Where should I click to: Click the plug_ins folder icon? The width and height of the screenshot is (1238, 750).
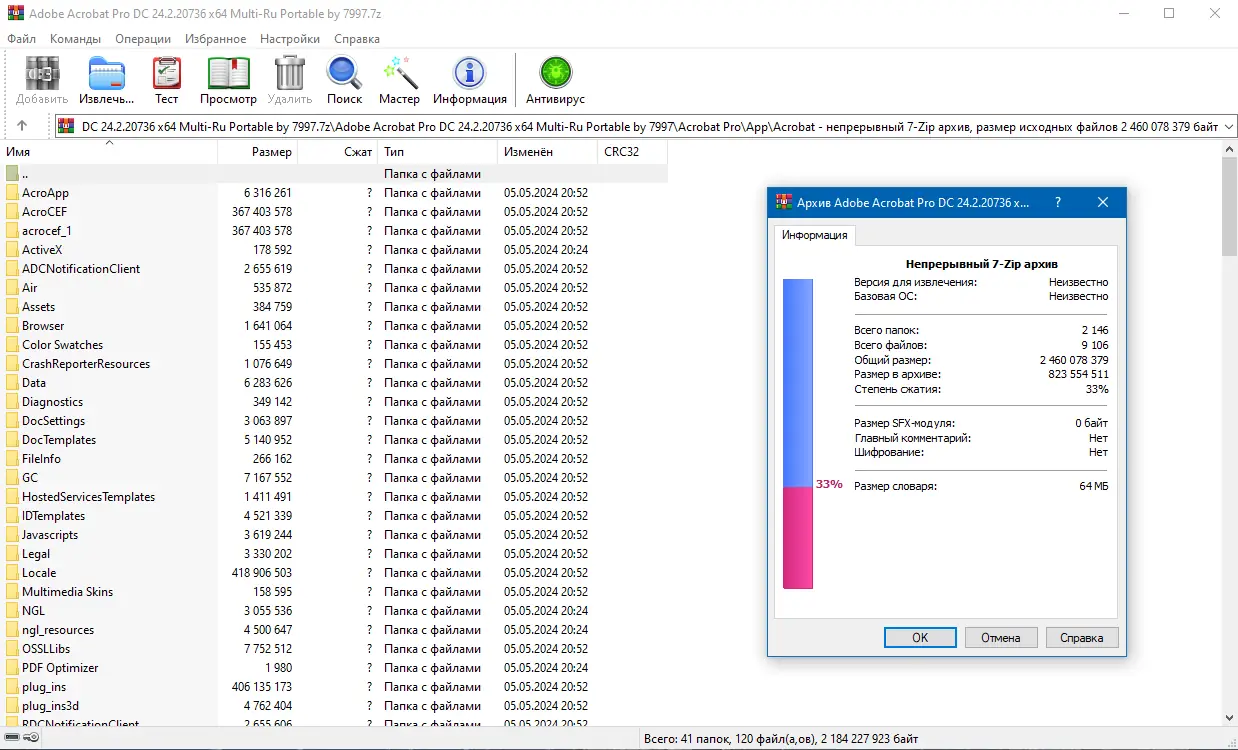(x=12, y=687)
